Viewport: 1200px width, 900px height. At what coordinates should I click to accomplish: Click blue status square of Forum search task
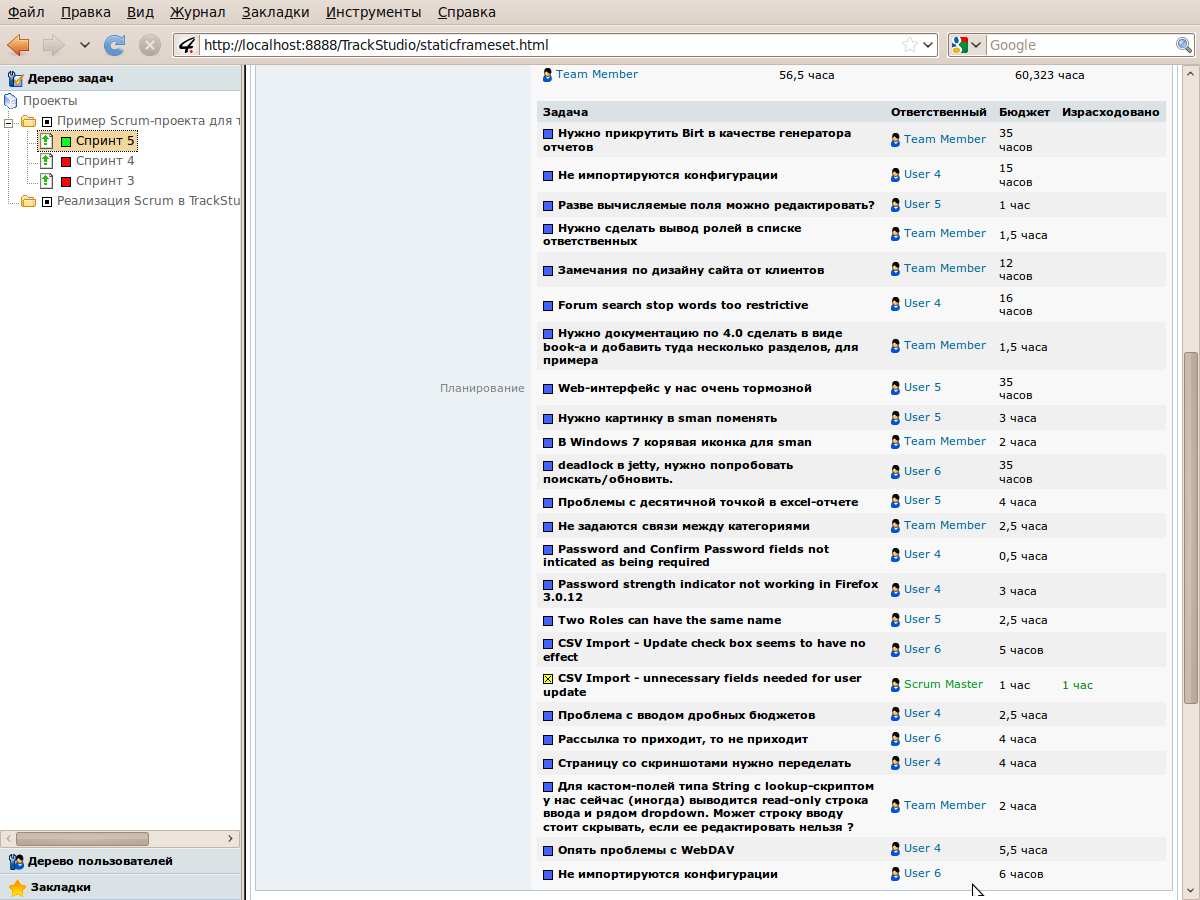(x=548, y=306)
